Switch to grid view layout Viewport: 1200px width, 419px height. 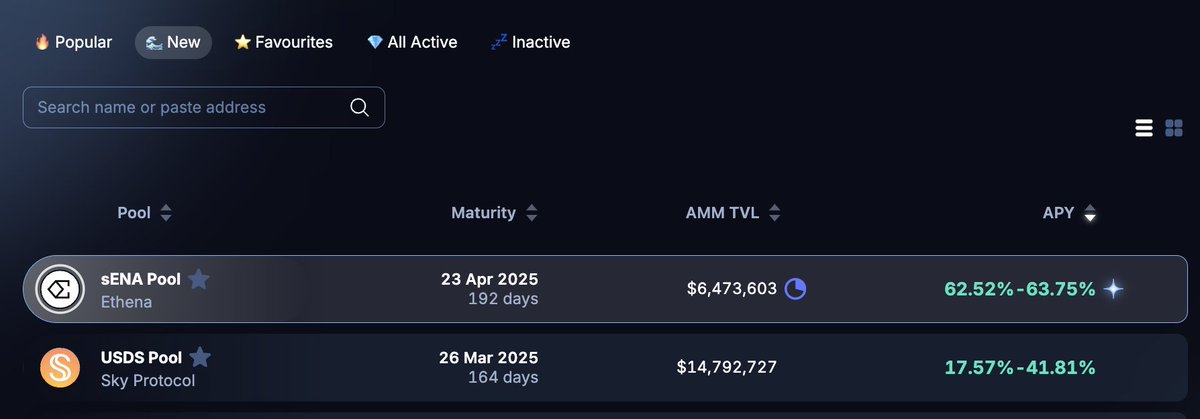tap(1174, 128)
